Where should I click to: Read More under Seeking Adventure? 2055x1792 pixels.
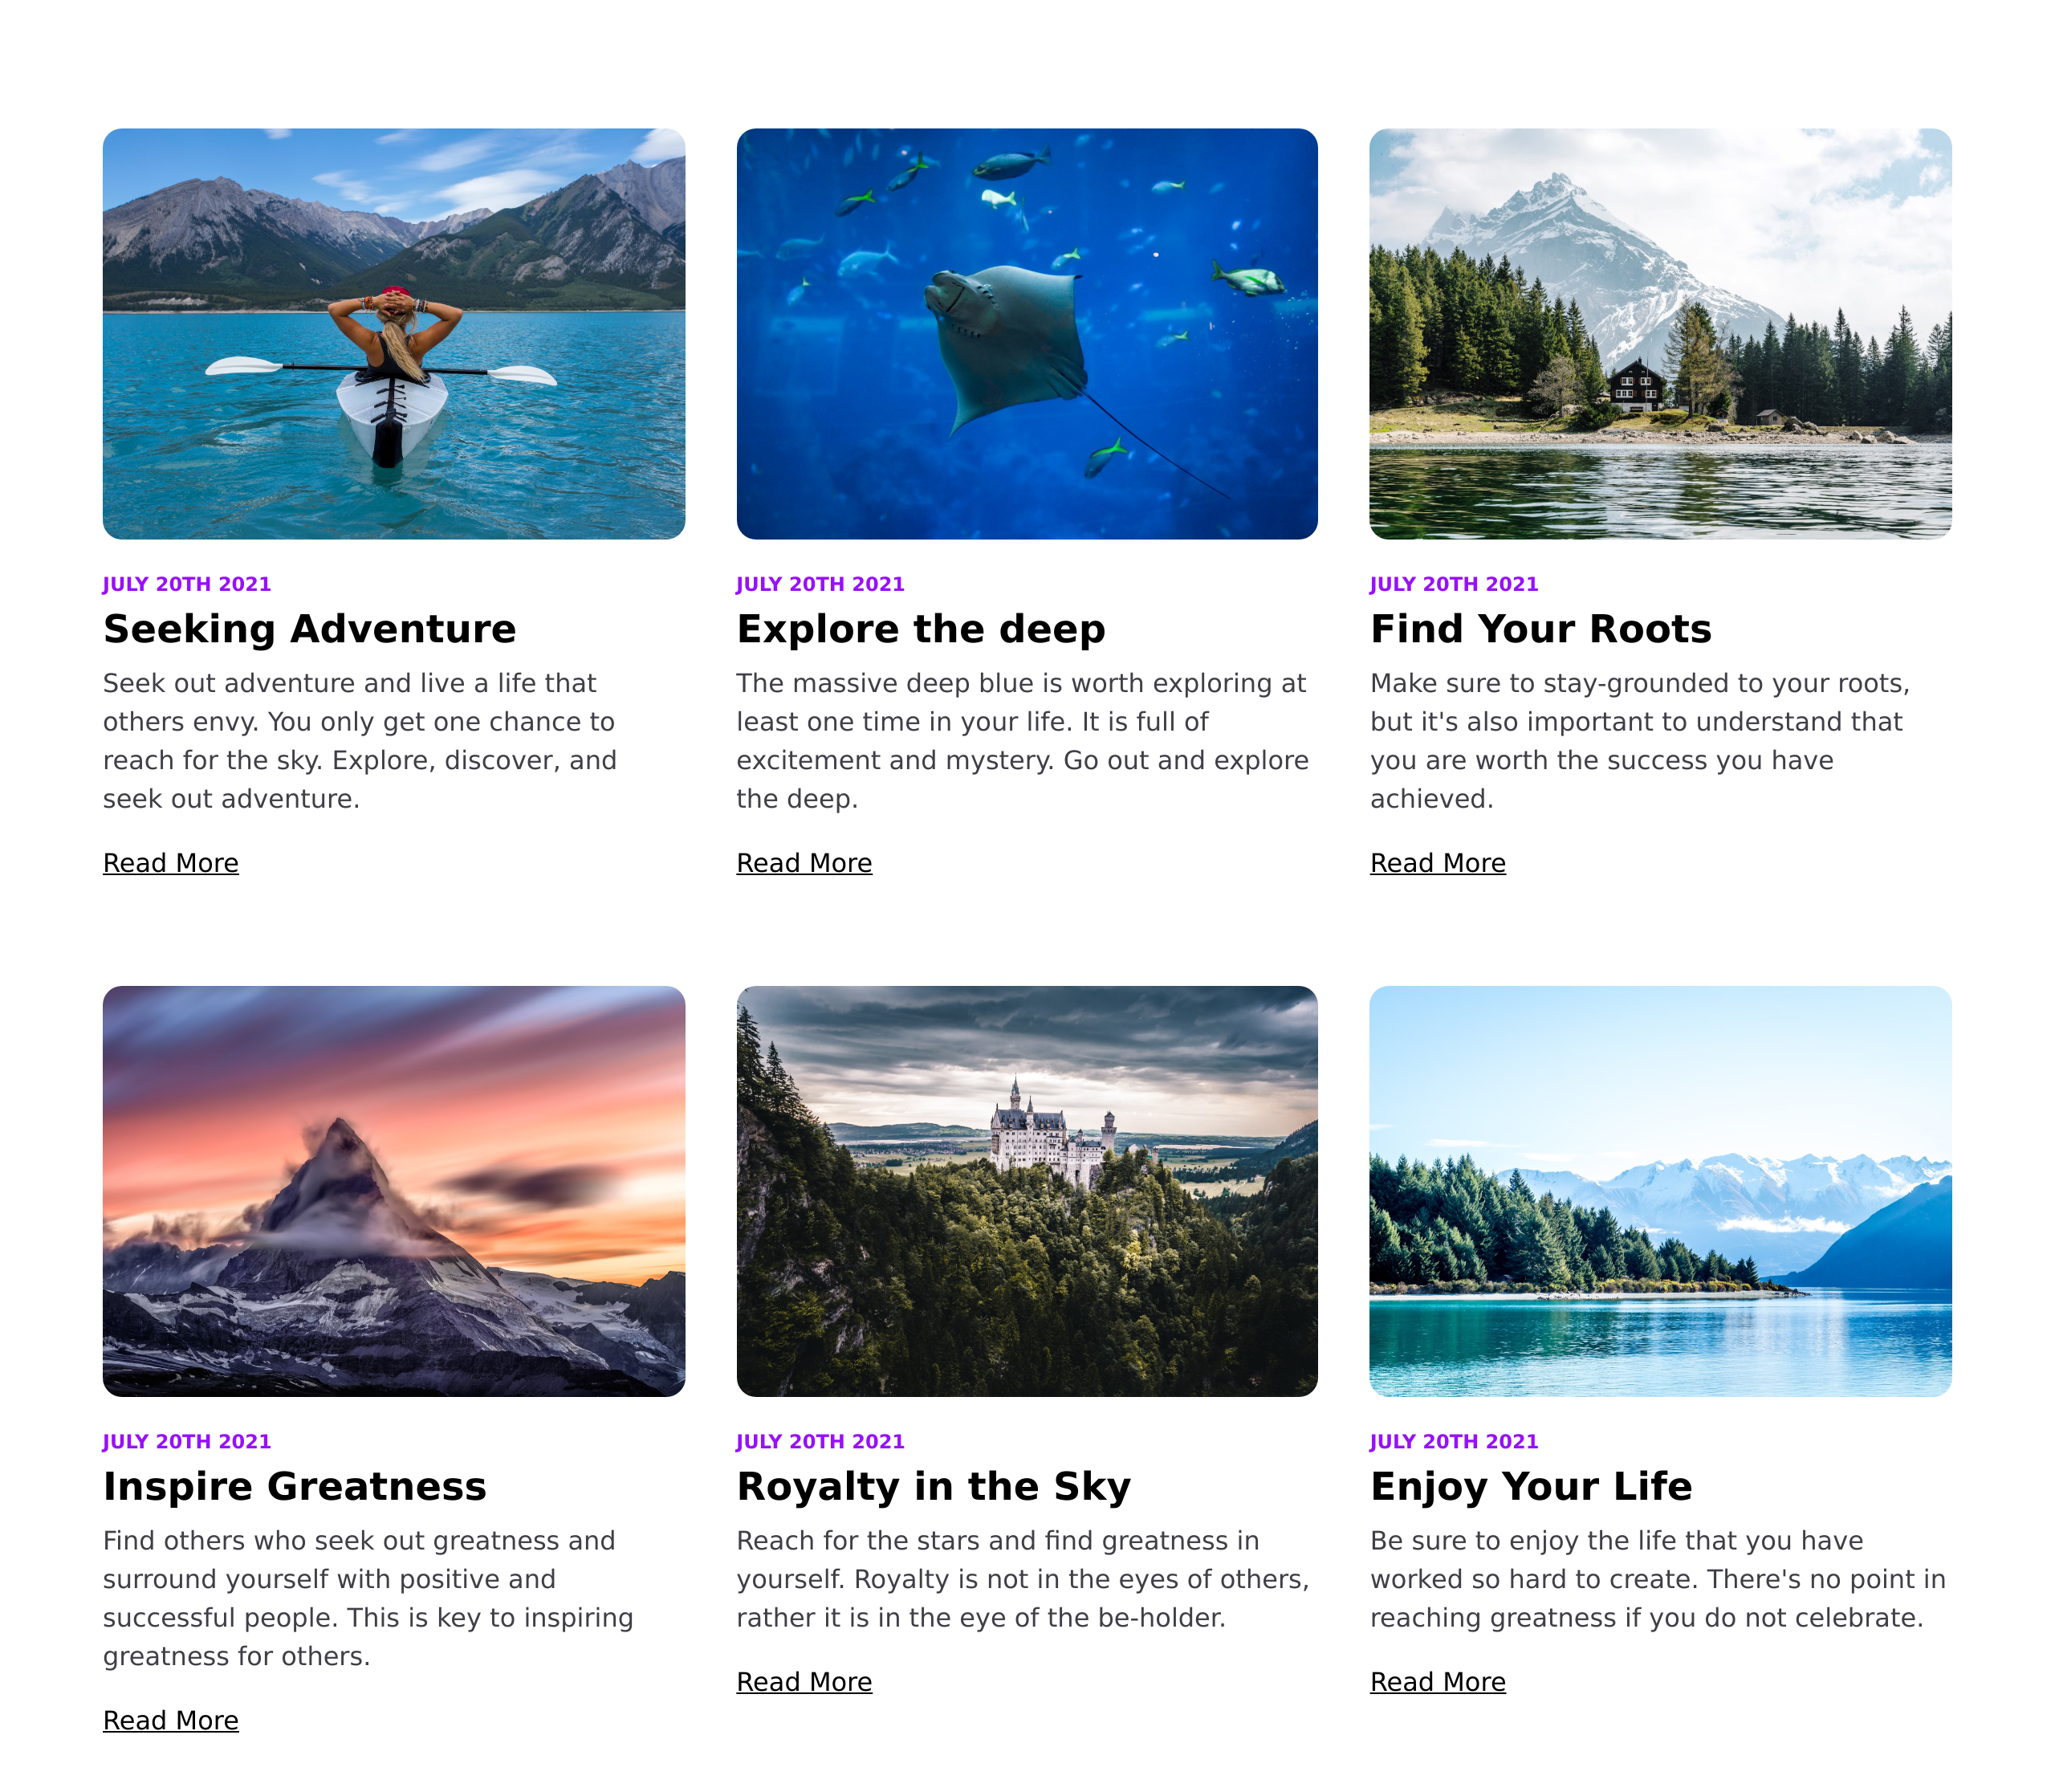[171, 863]
